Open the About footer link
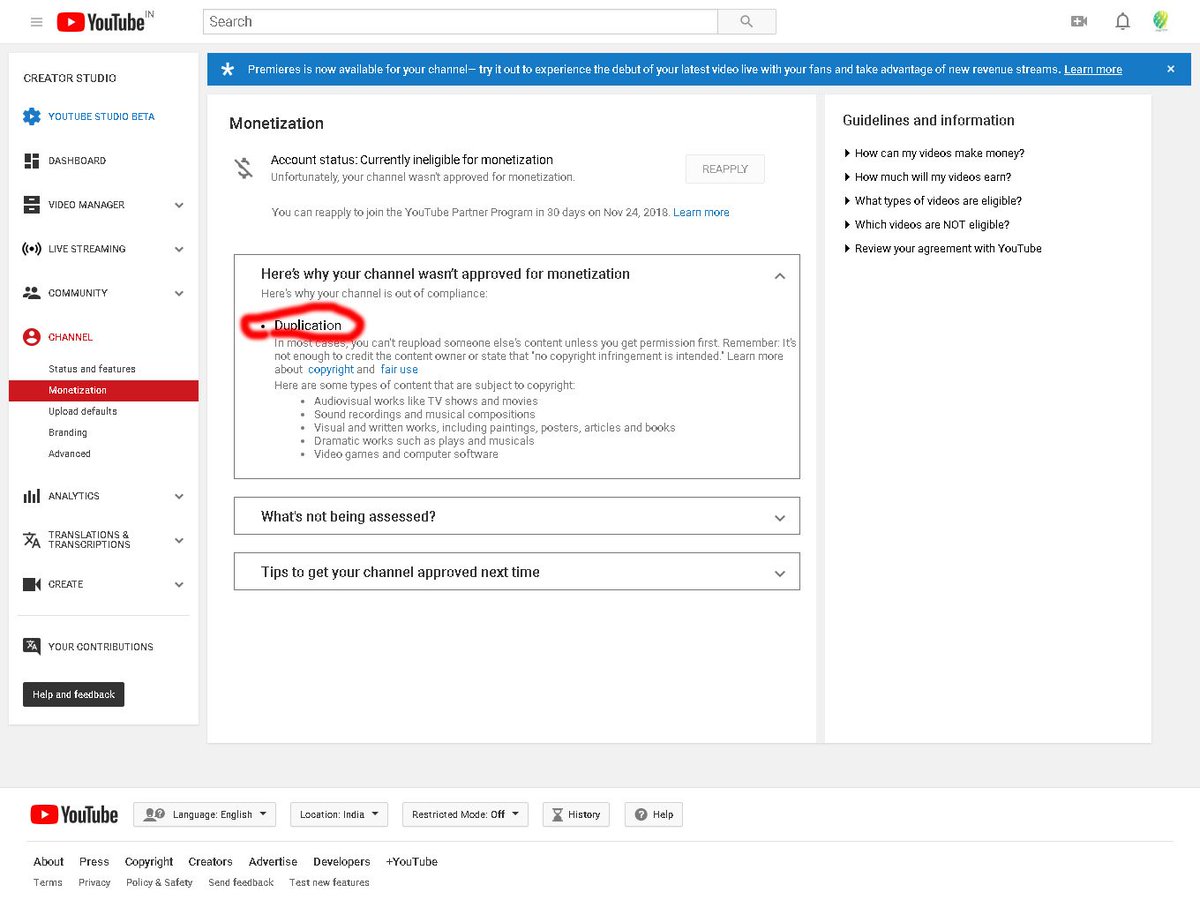The width and height of the screenshot is (1200, 915). tap(48, 861)
